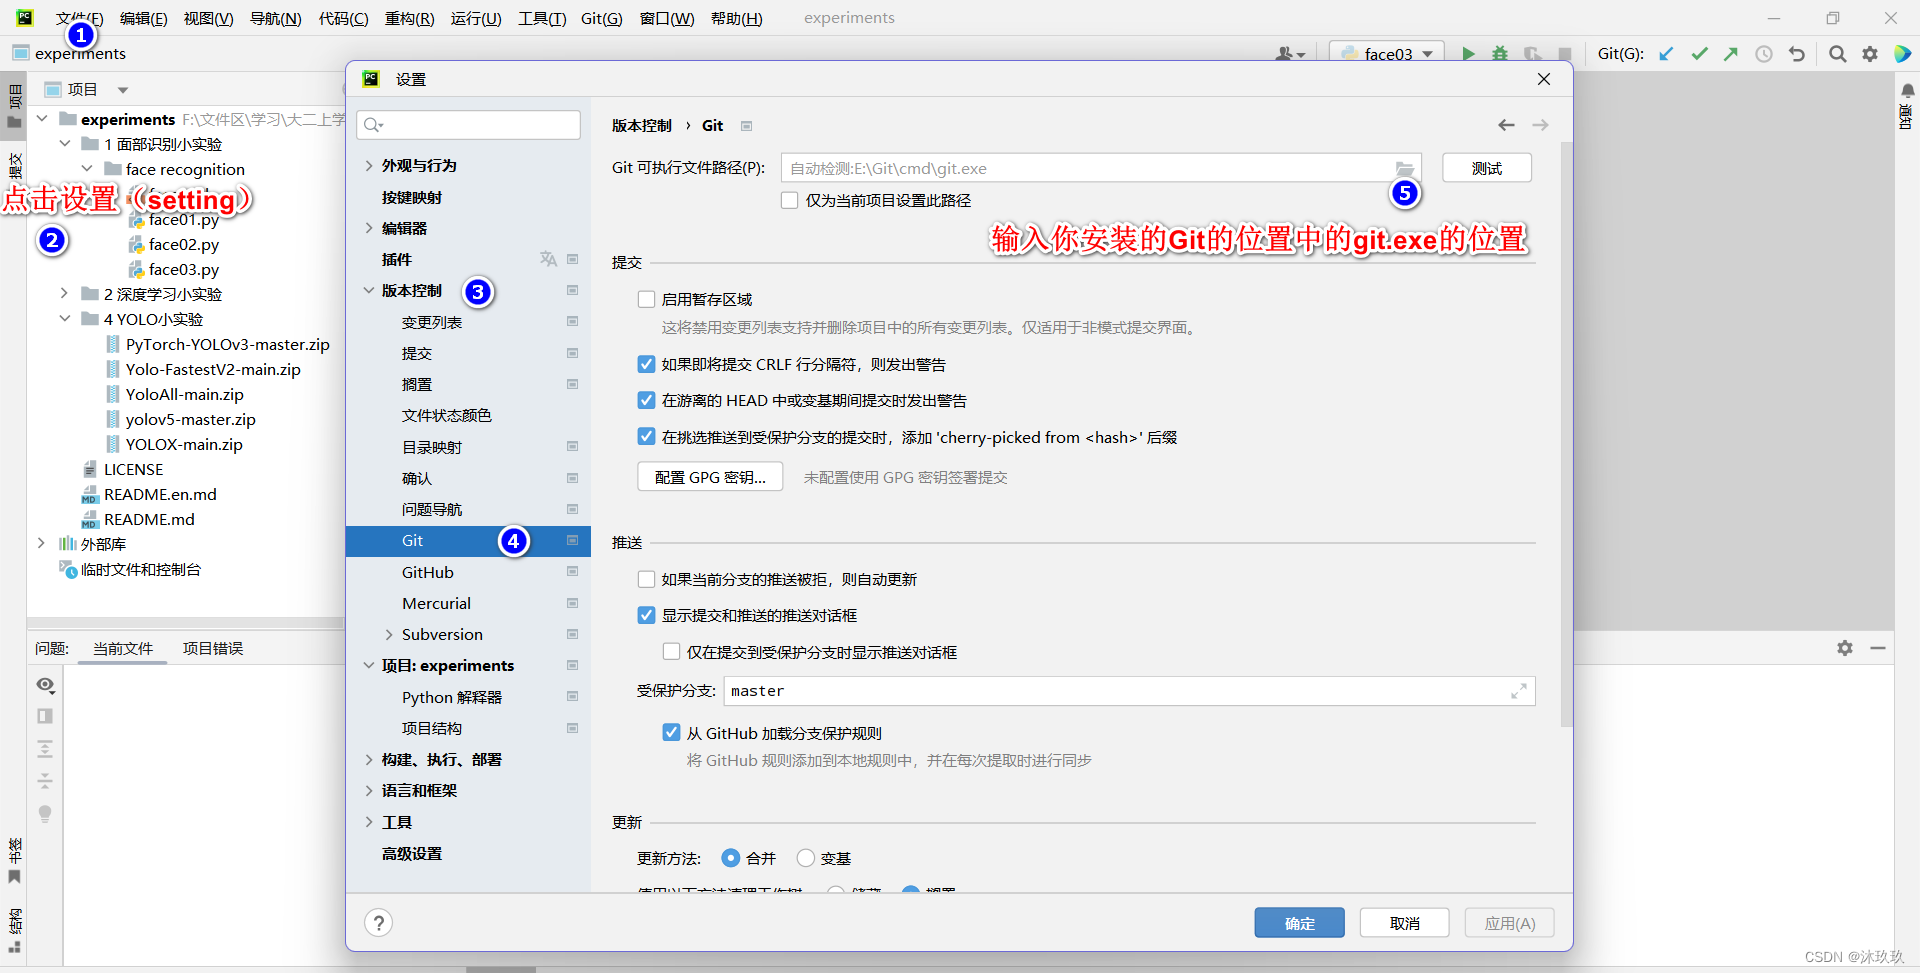
Task: Toggle show push dialog for commit and push
Action: (646, 615)
